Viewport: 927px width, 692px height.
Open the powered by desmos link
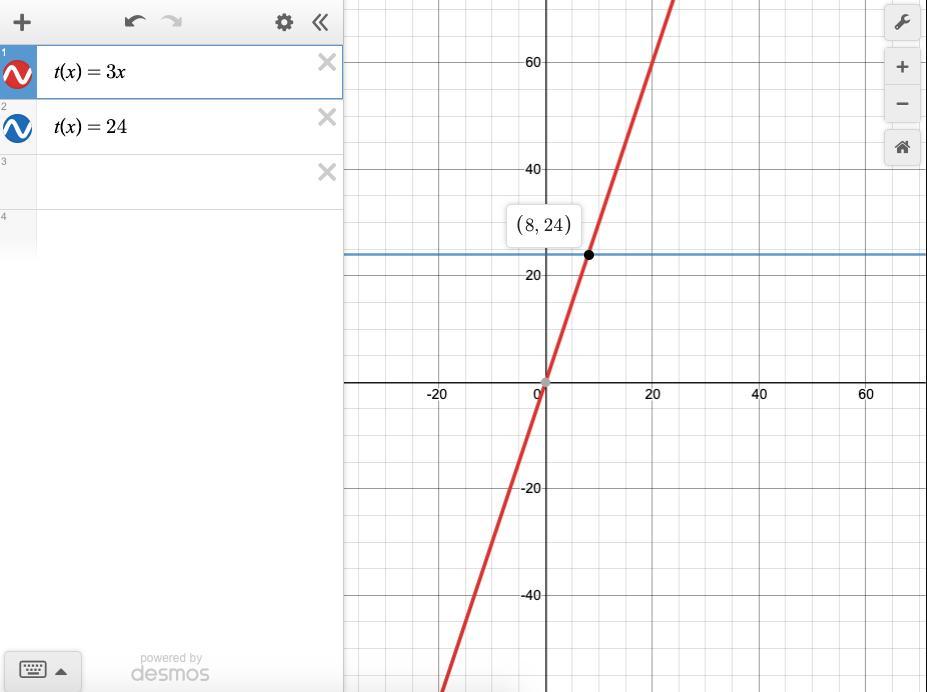[170, 668]
